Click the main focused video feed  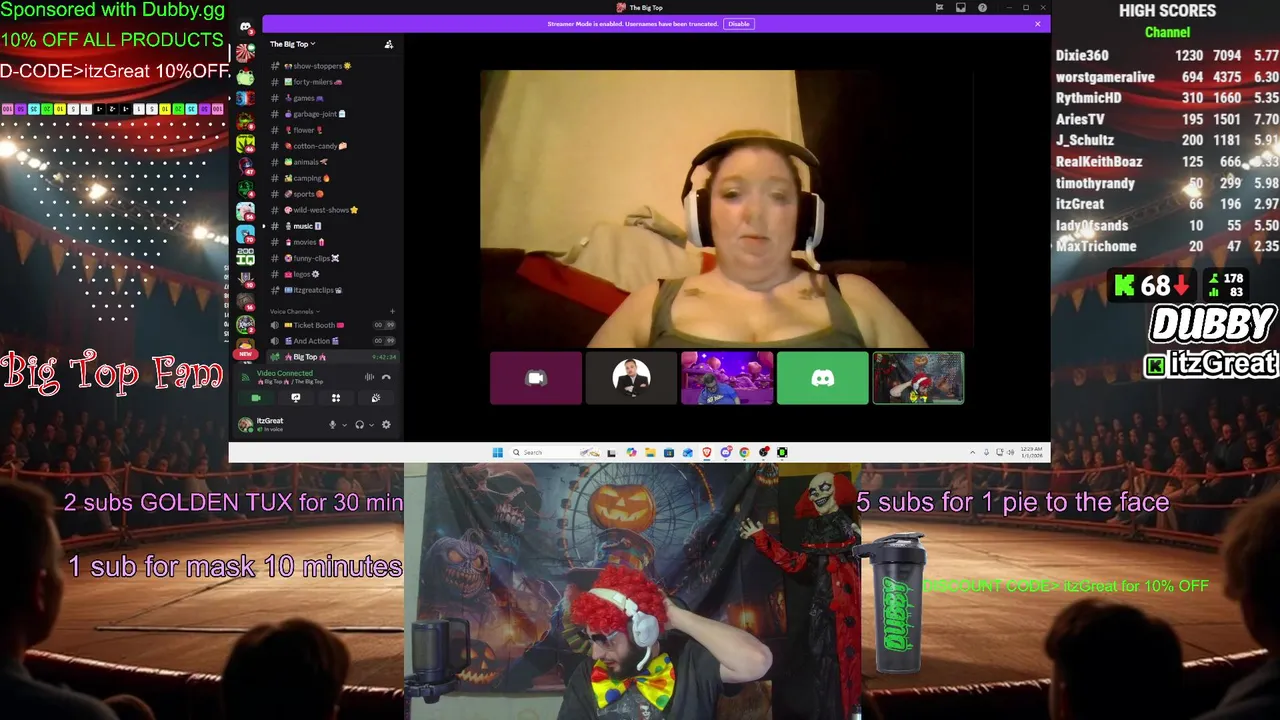(727, 208)
